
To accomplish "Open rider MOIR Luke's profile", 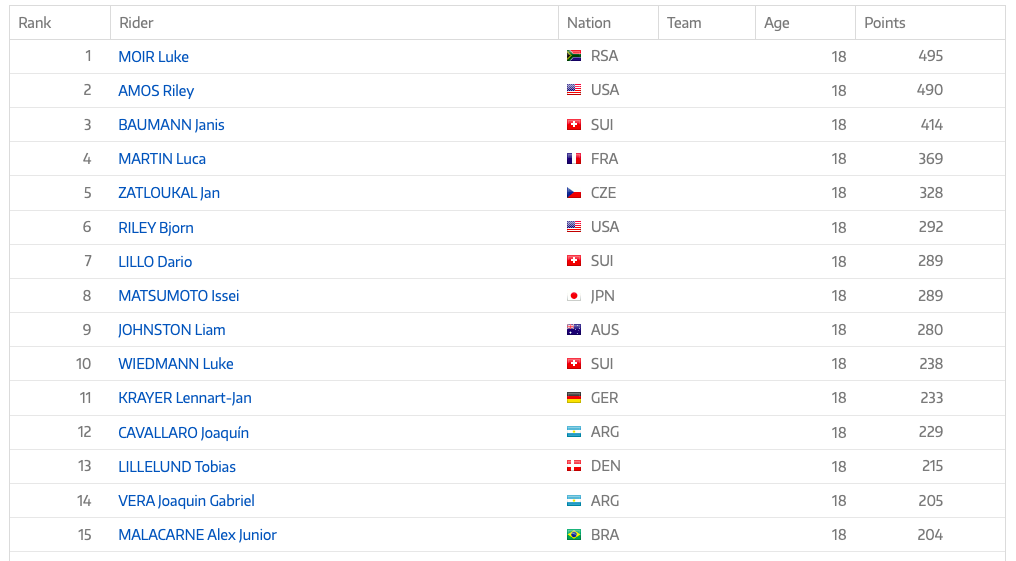I will tap(154, 56).
